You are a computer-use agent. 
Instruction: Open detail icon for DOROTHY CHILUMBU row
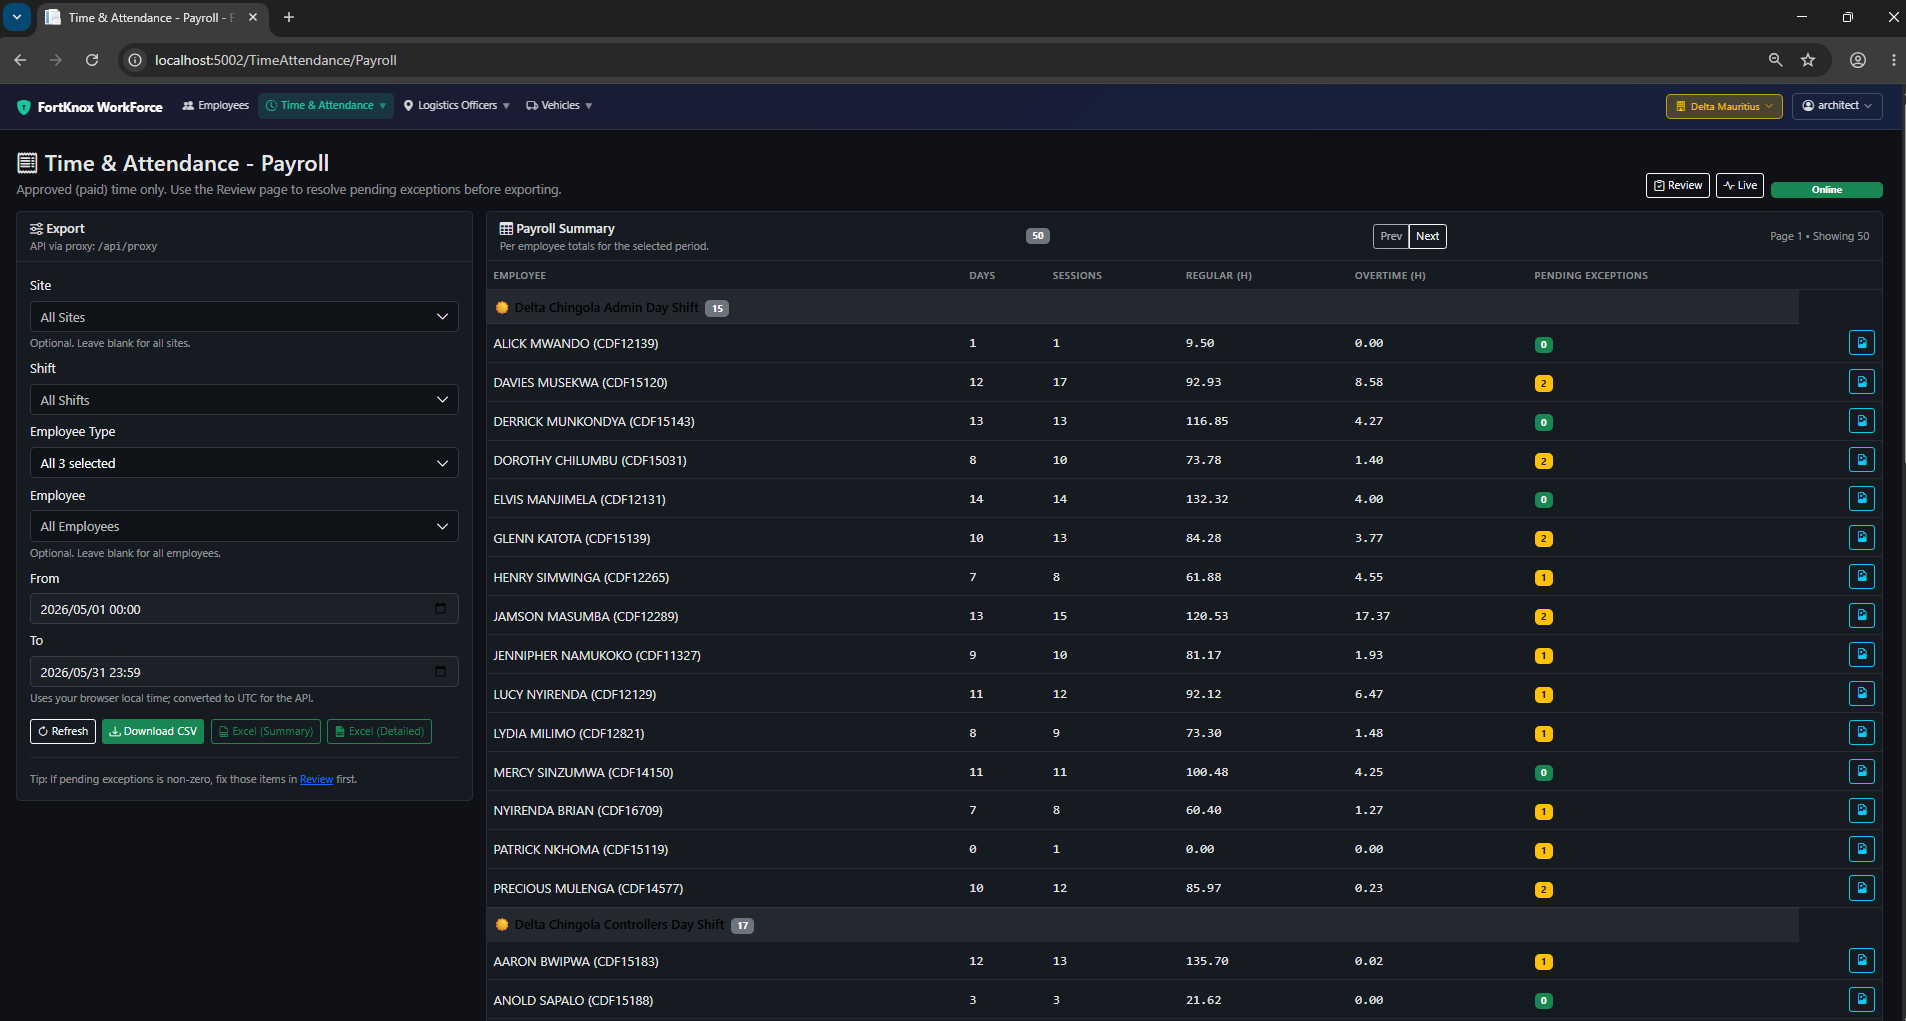point(1861,460)
